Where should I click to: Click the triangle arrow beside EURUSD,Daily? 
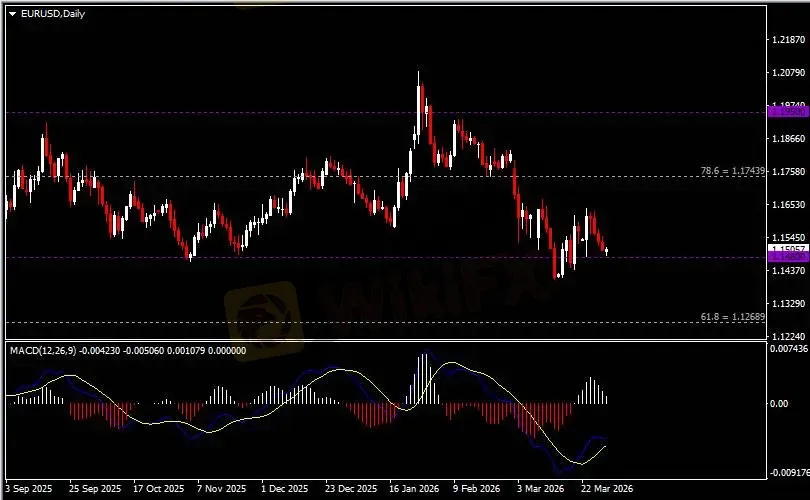coord(12,12)
